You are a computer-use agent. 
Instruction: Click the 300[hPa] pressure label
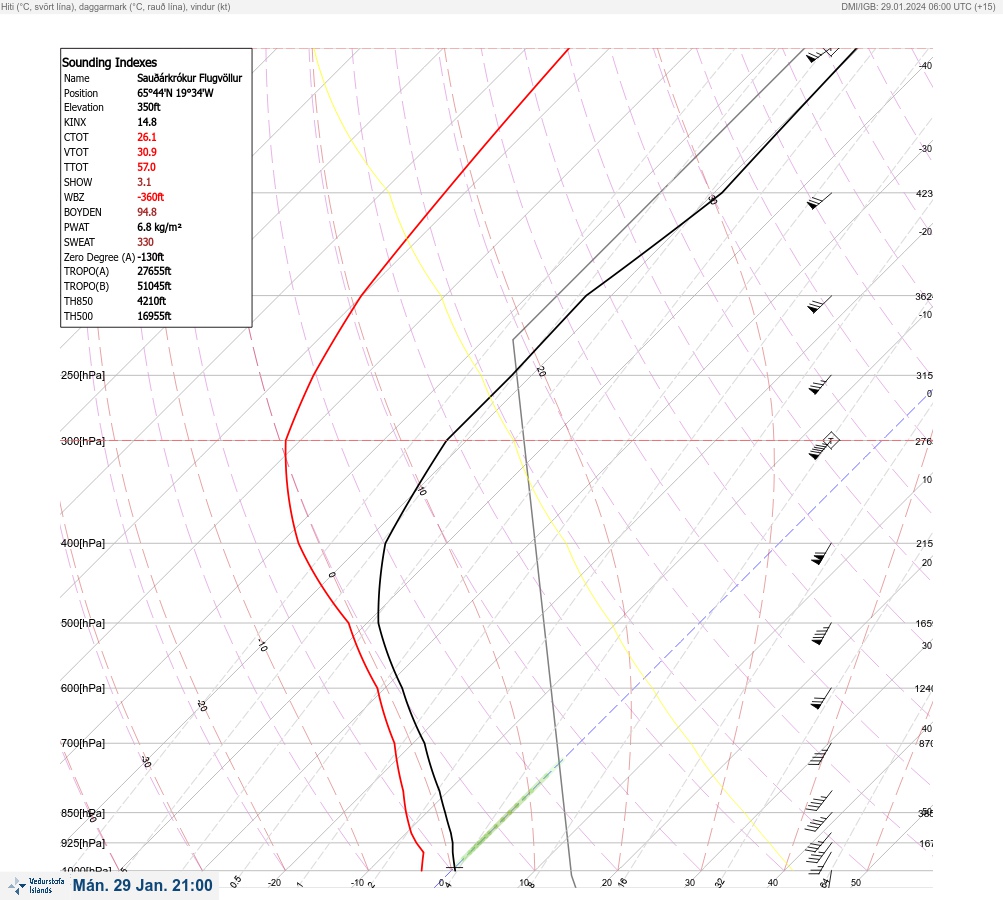(x=83, y=441)
